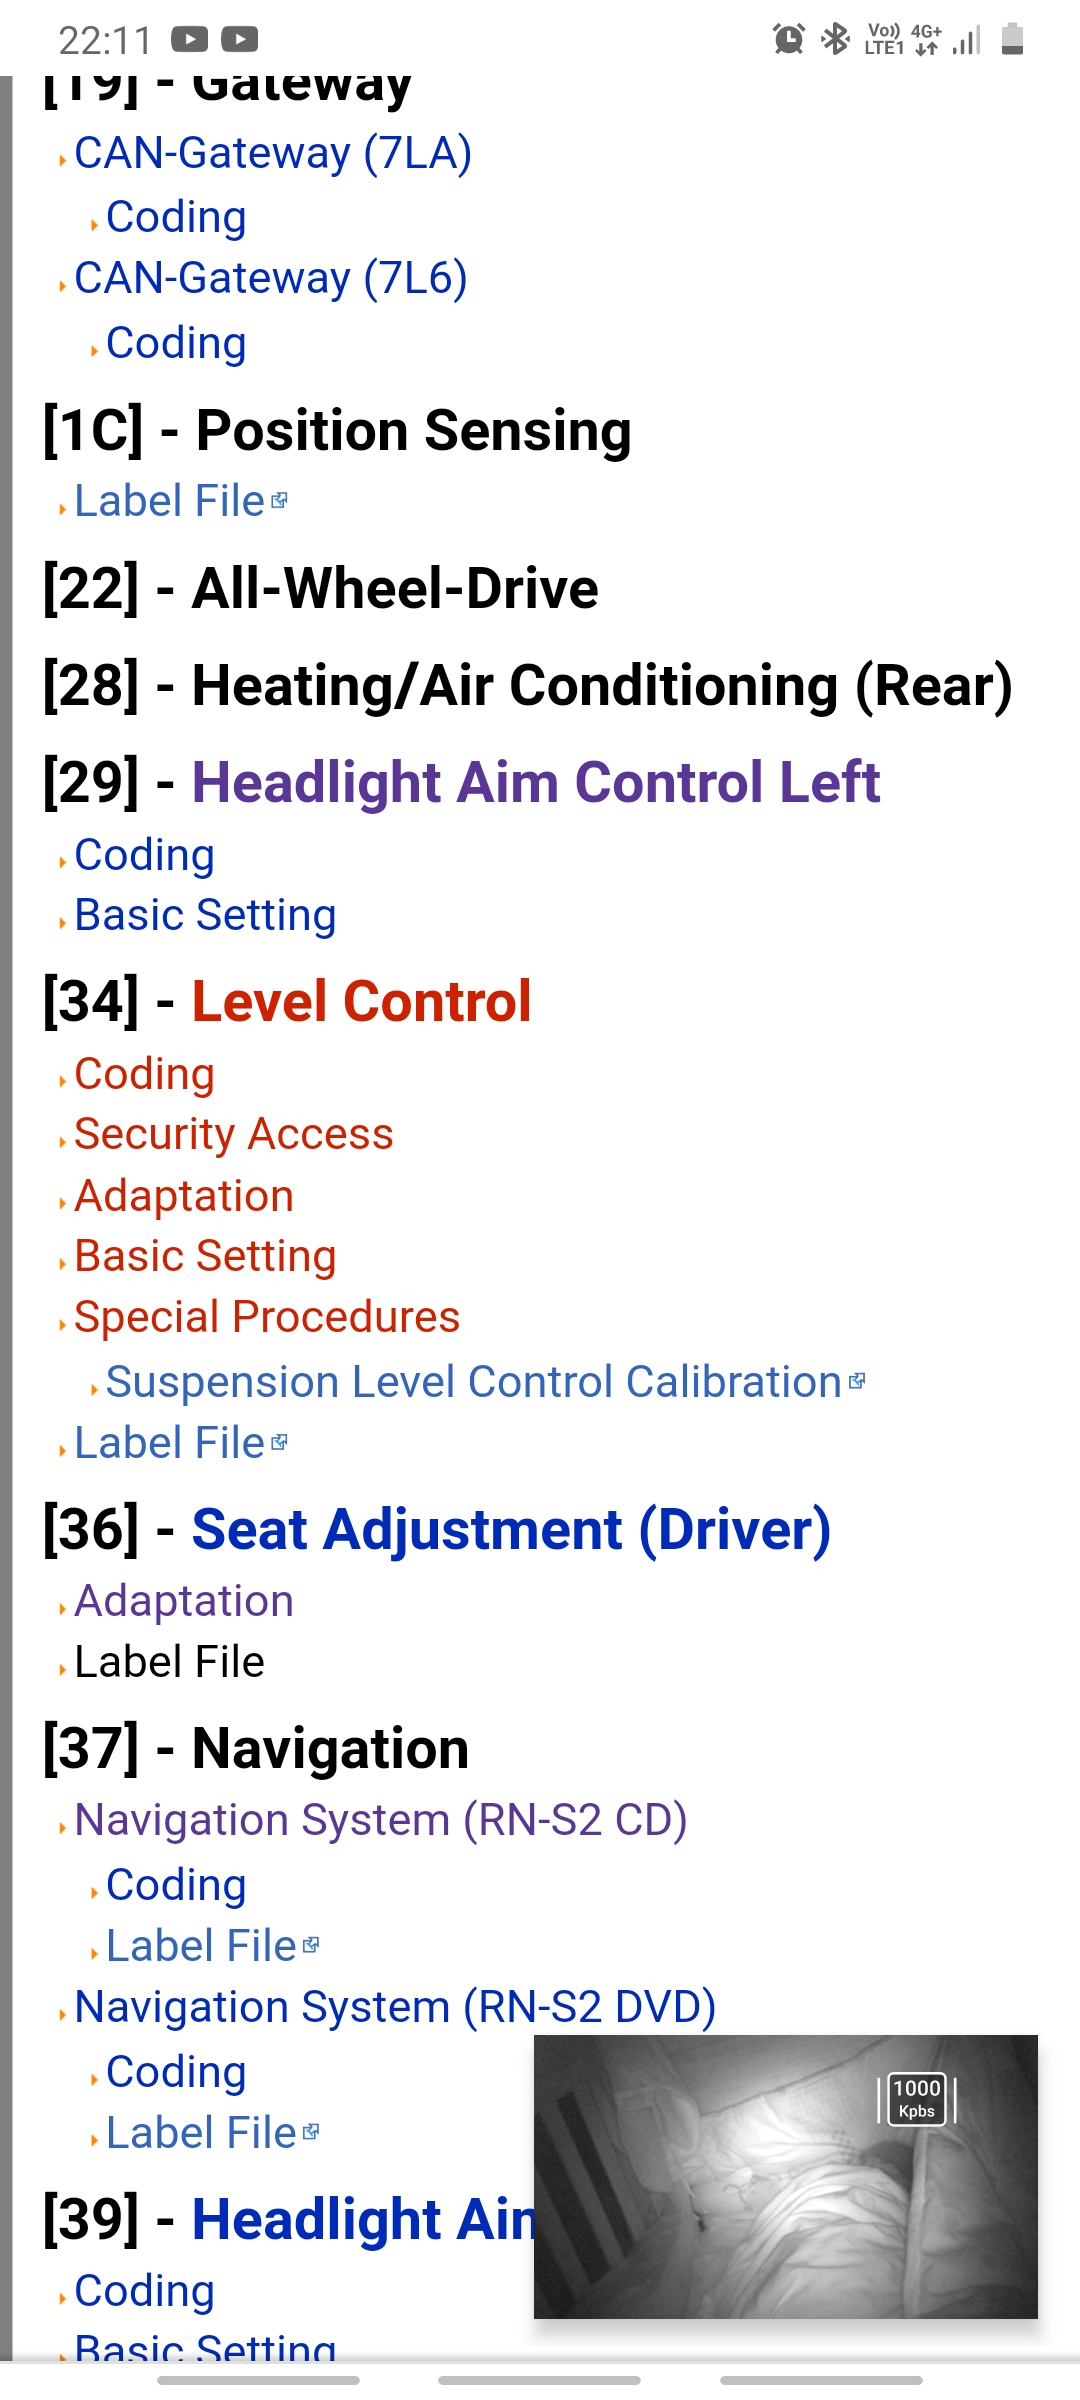Open the alarm icon in status bar

[788, 39]
